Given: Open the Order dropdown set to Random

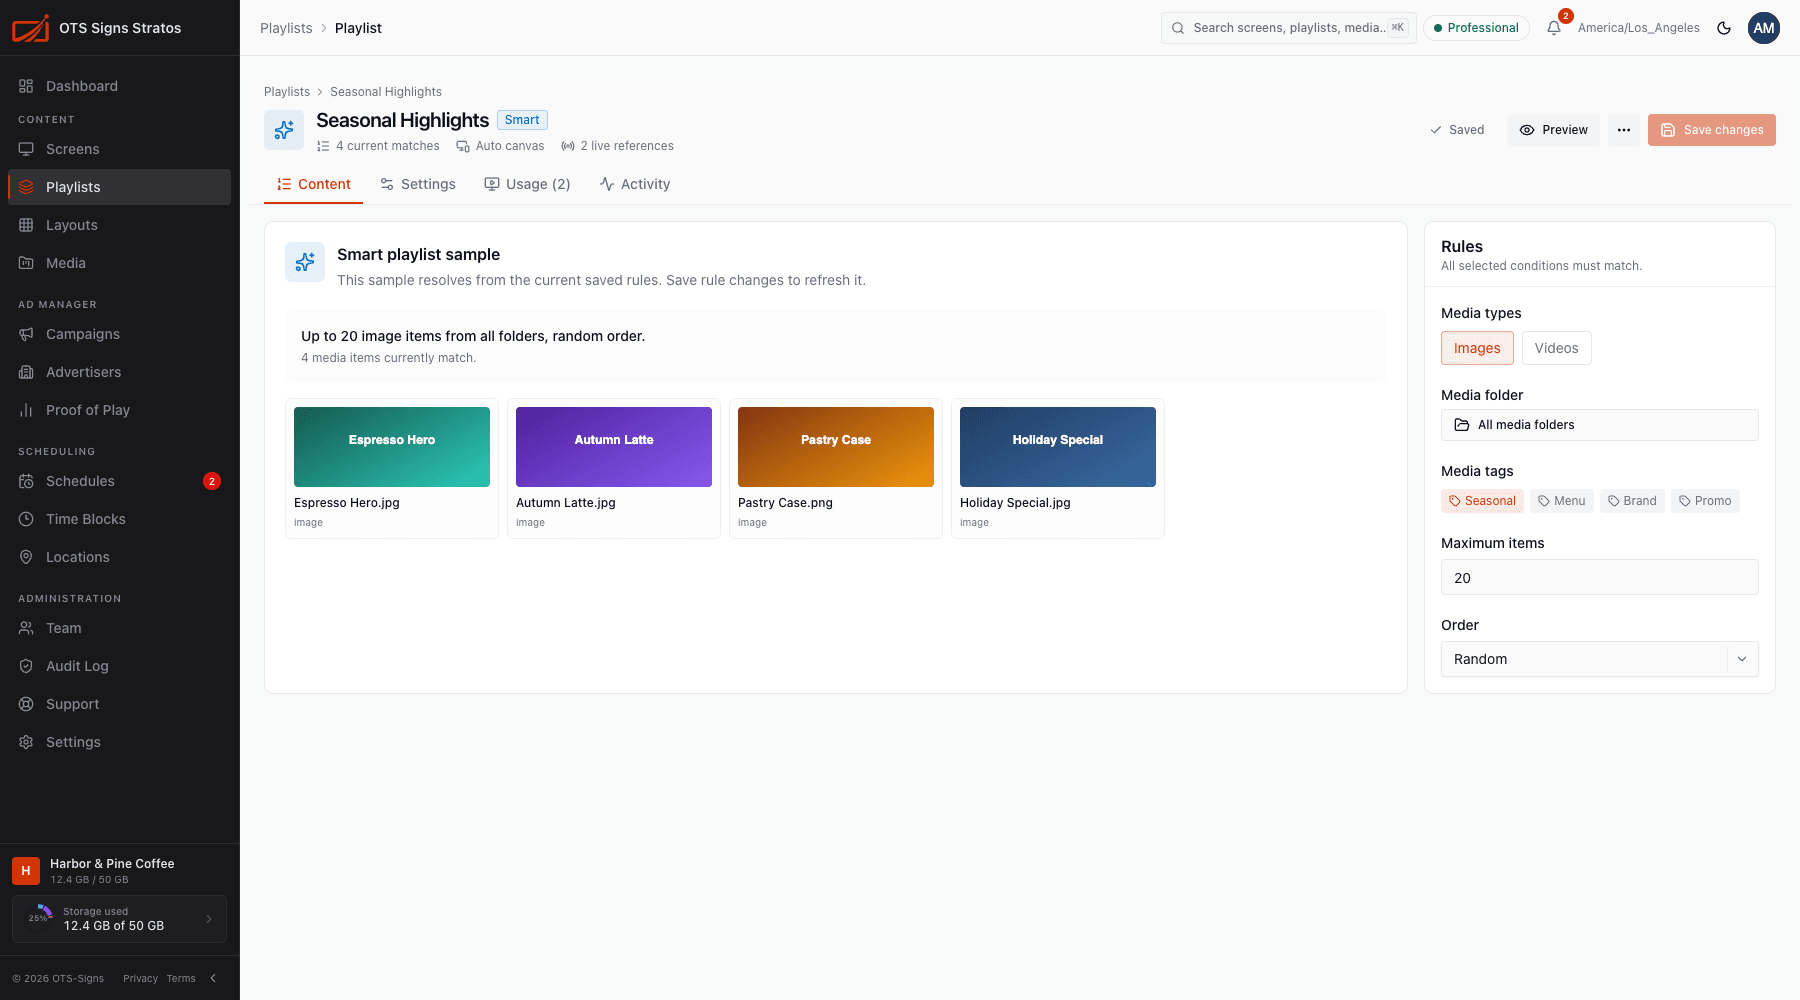Looking at the screenshot, I should click(1599, 659).
